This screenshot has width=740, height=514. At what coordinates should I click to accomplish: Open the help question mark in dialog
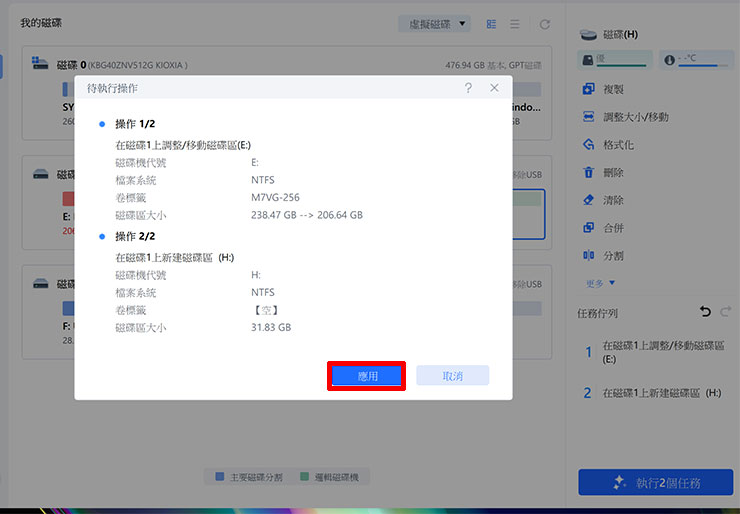point(468,88)
